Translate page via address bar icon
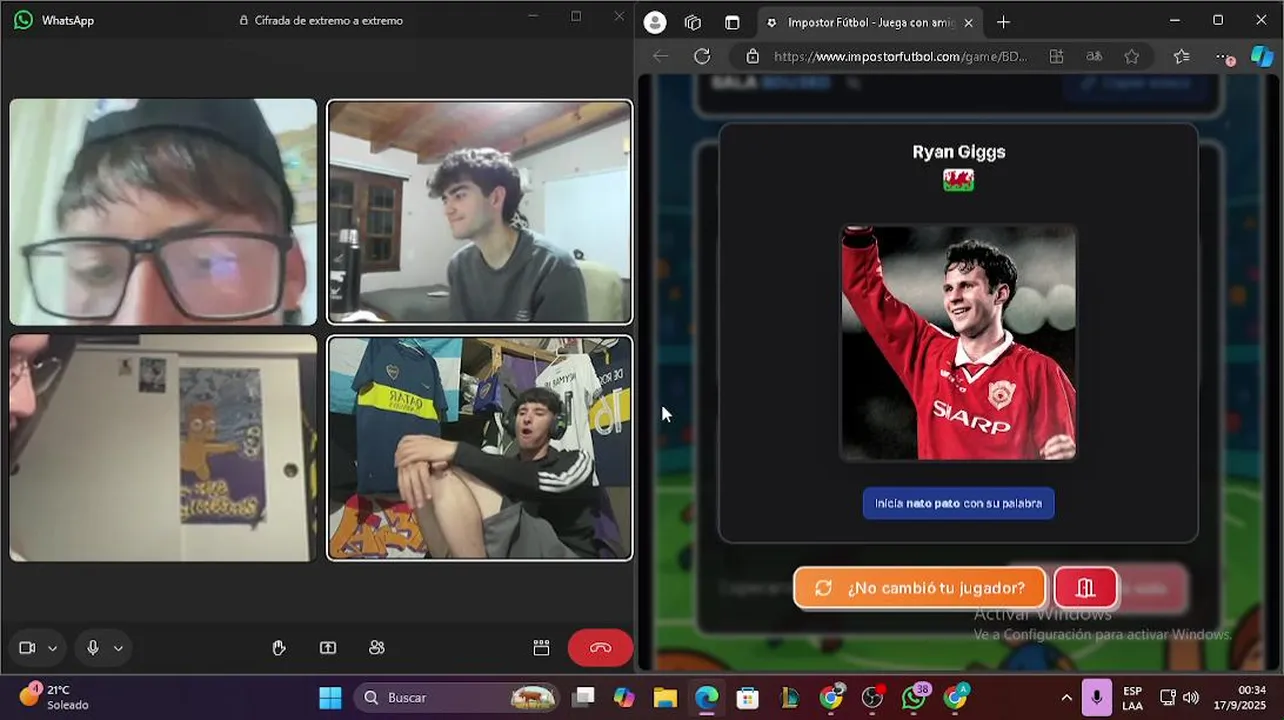 1094,56
